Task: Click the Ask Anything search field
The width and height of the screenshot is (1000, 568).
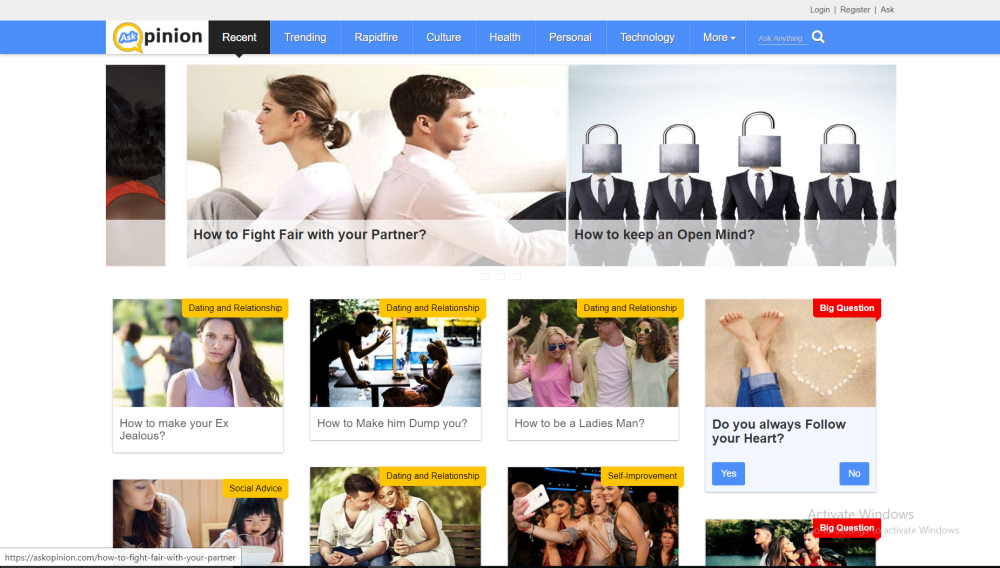Action: (783, 38)
